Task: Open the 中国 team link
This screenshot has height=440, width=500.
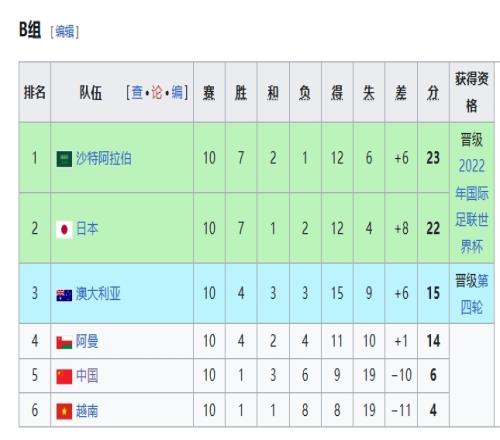Action: [87, 376]
